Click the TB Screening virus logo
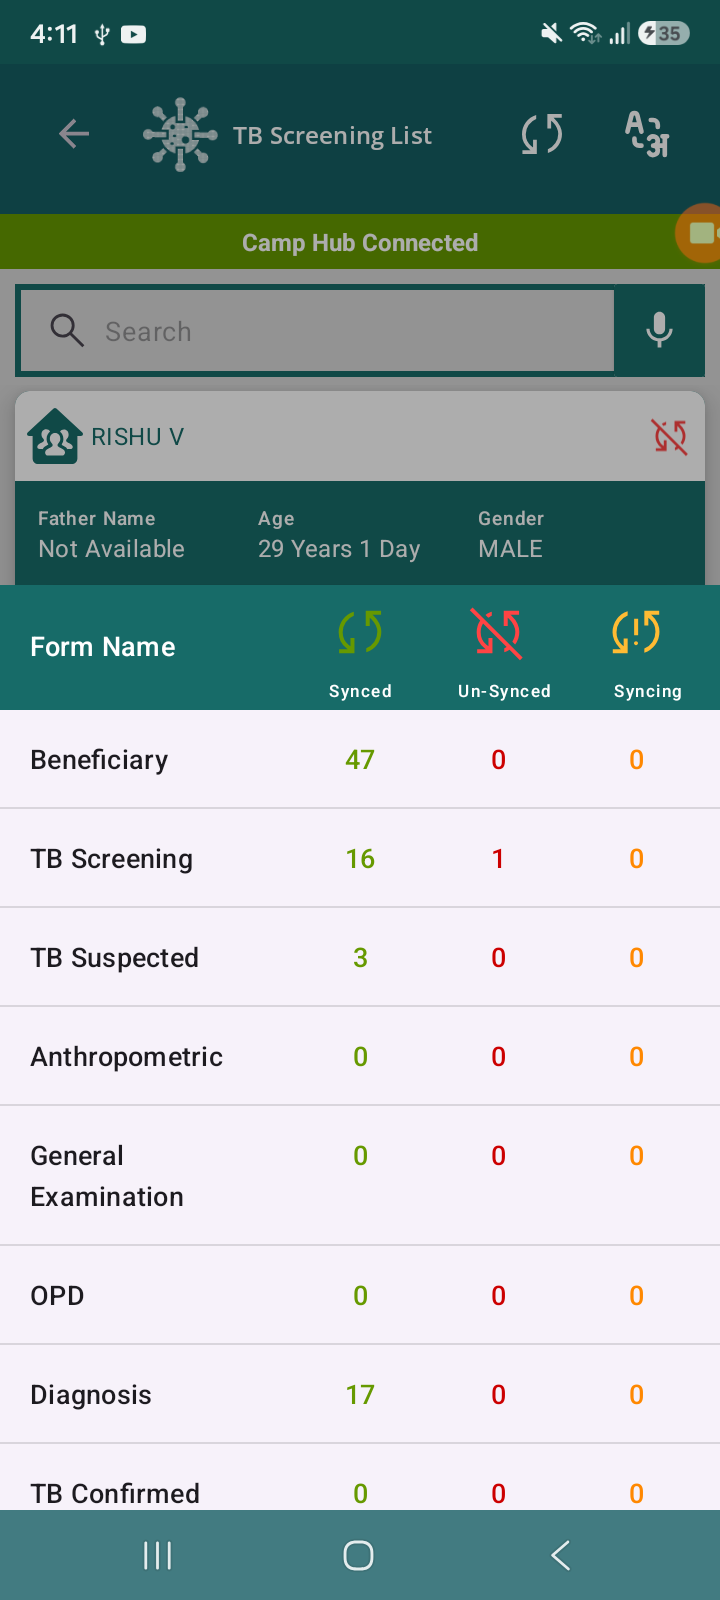The height and width of the screenshot is (1600, 720). [x=180, y=134]
